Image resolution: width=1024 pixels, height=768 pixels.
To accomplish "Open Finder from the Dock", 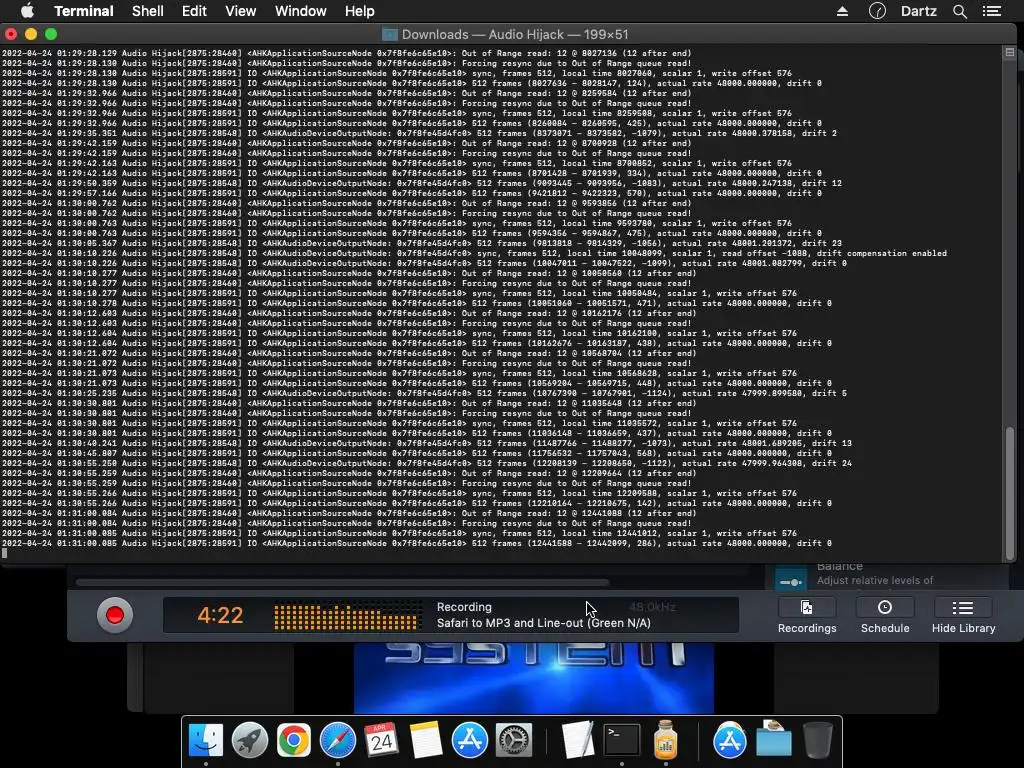I will click(206, 740).
